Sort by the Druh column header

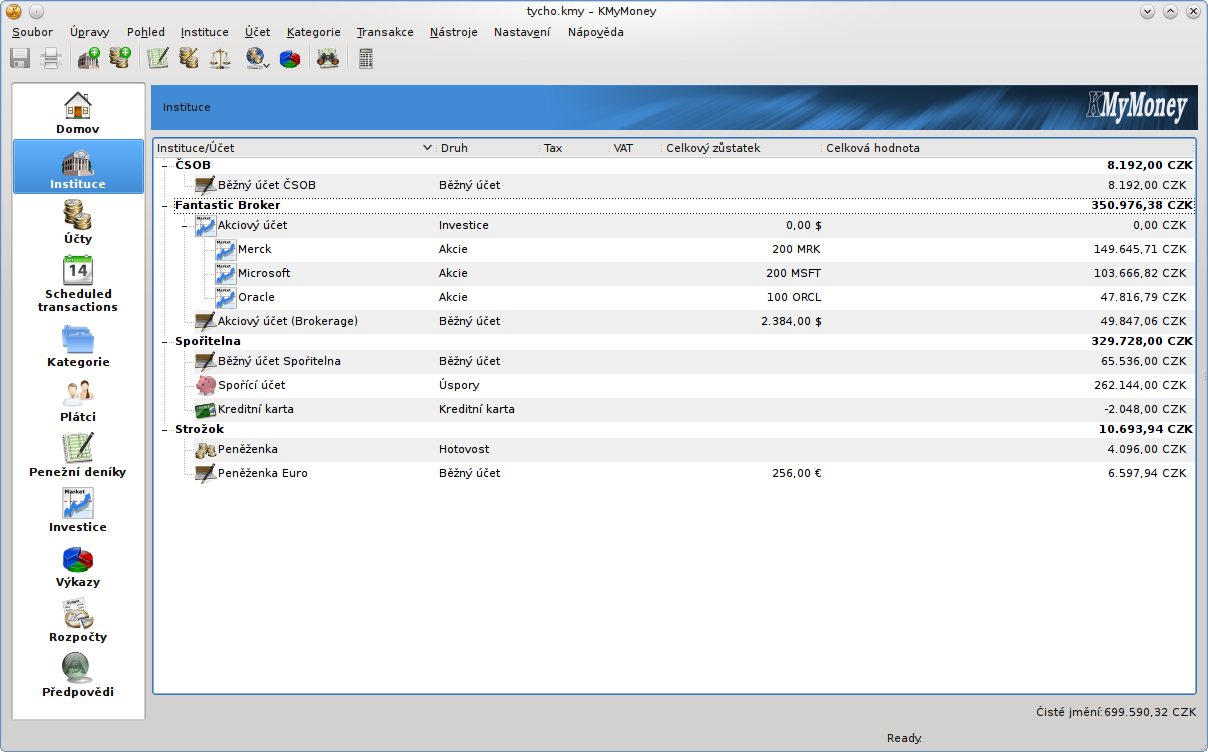(x=488, y=148)
